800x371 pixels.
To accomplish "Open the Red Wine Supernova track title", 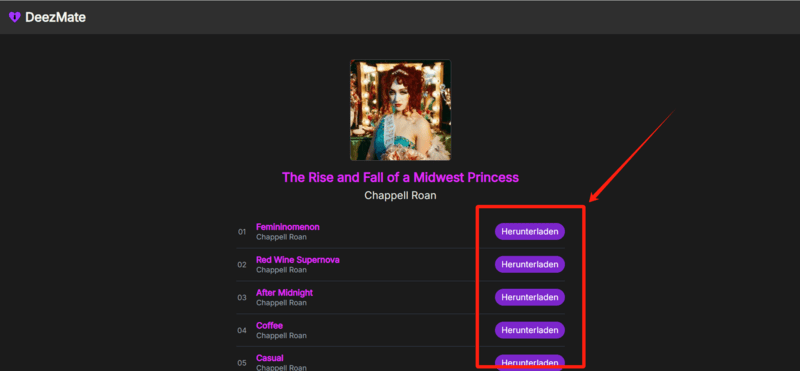I will click(297, 260).
